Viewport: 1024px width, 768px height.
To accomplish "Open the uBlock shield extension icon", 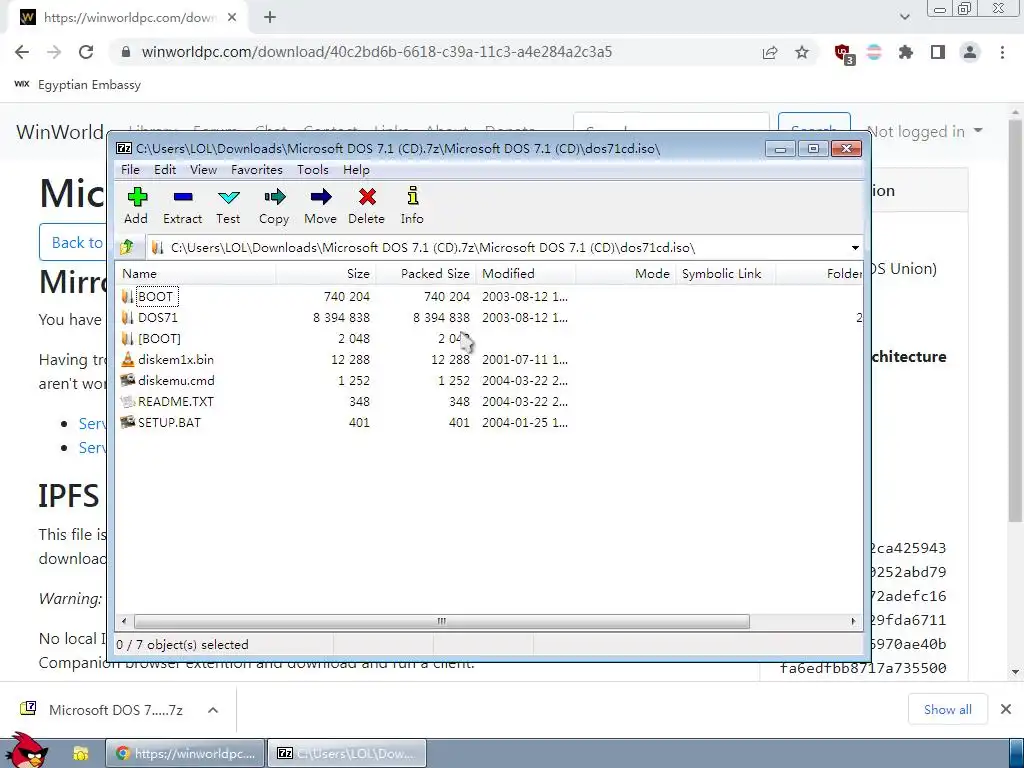I will [844, 54].
